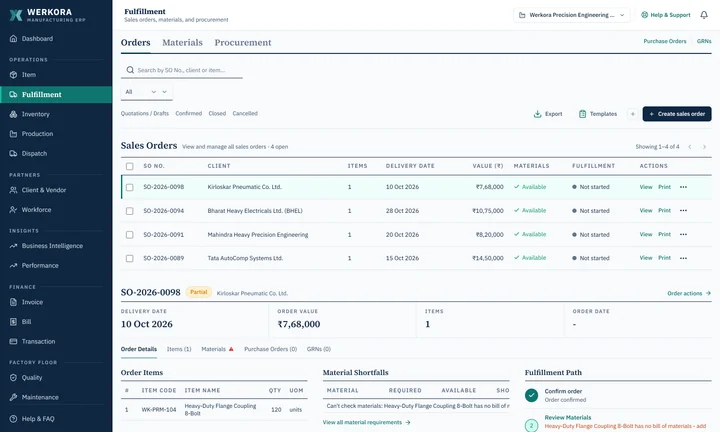Open the Purchase Orders link at top right

(x=664, y=41)
